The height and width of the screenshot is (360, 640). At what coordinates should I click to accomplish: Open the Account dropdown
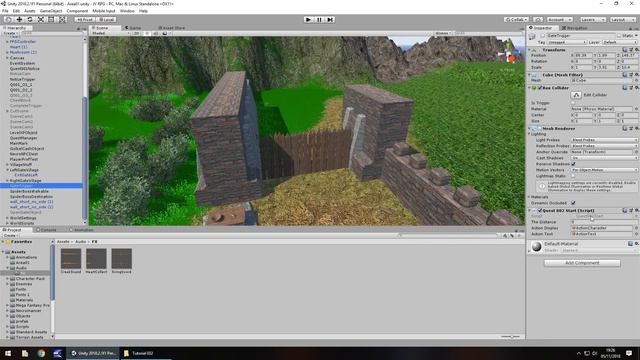tap(559, 19)
